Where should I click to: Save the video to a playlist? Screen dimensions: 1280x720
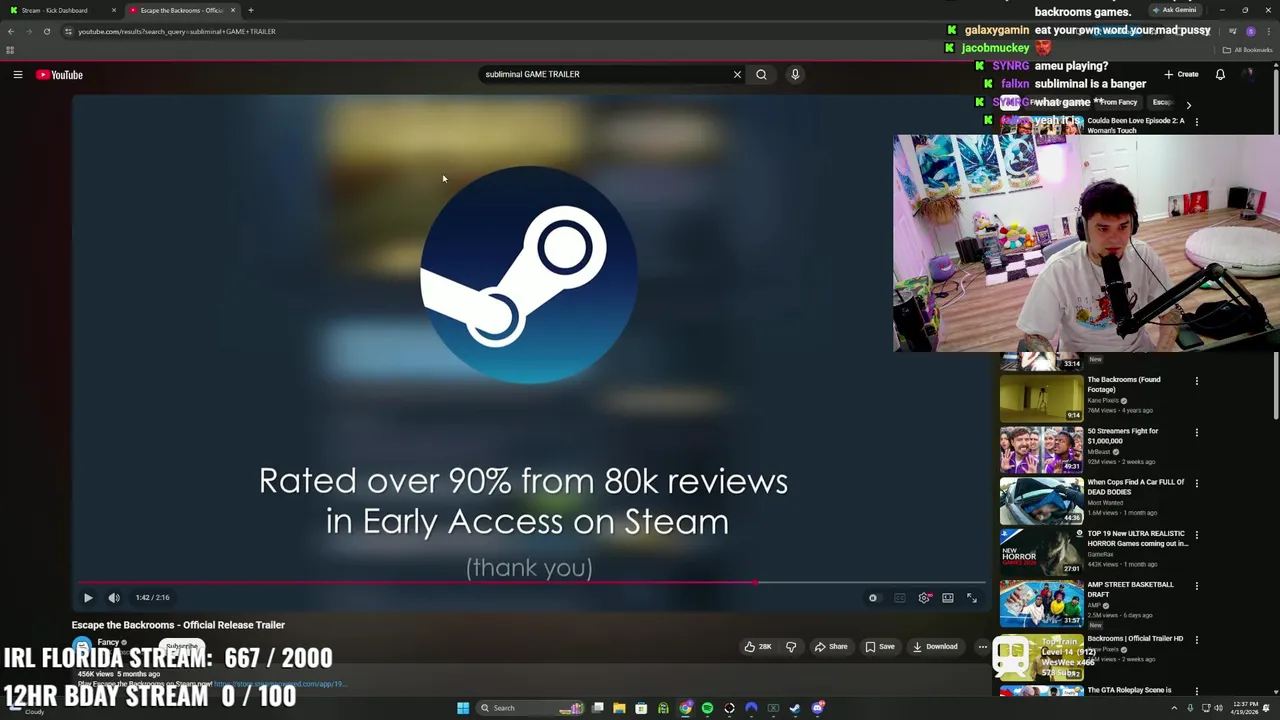[x=880, y=647]
